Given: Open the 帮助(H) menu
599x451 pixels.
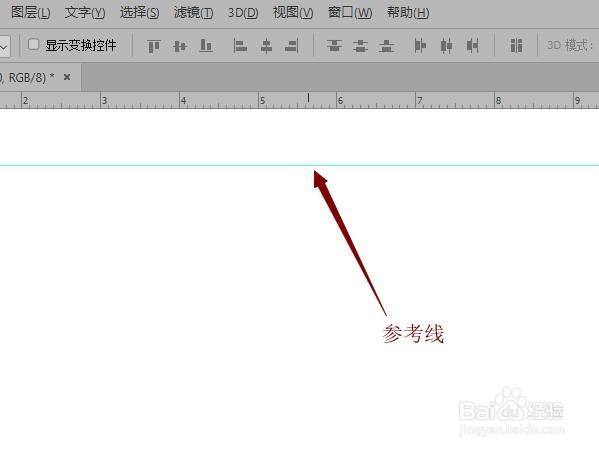Looking at the screenshot, I should 408,13.
